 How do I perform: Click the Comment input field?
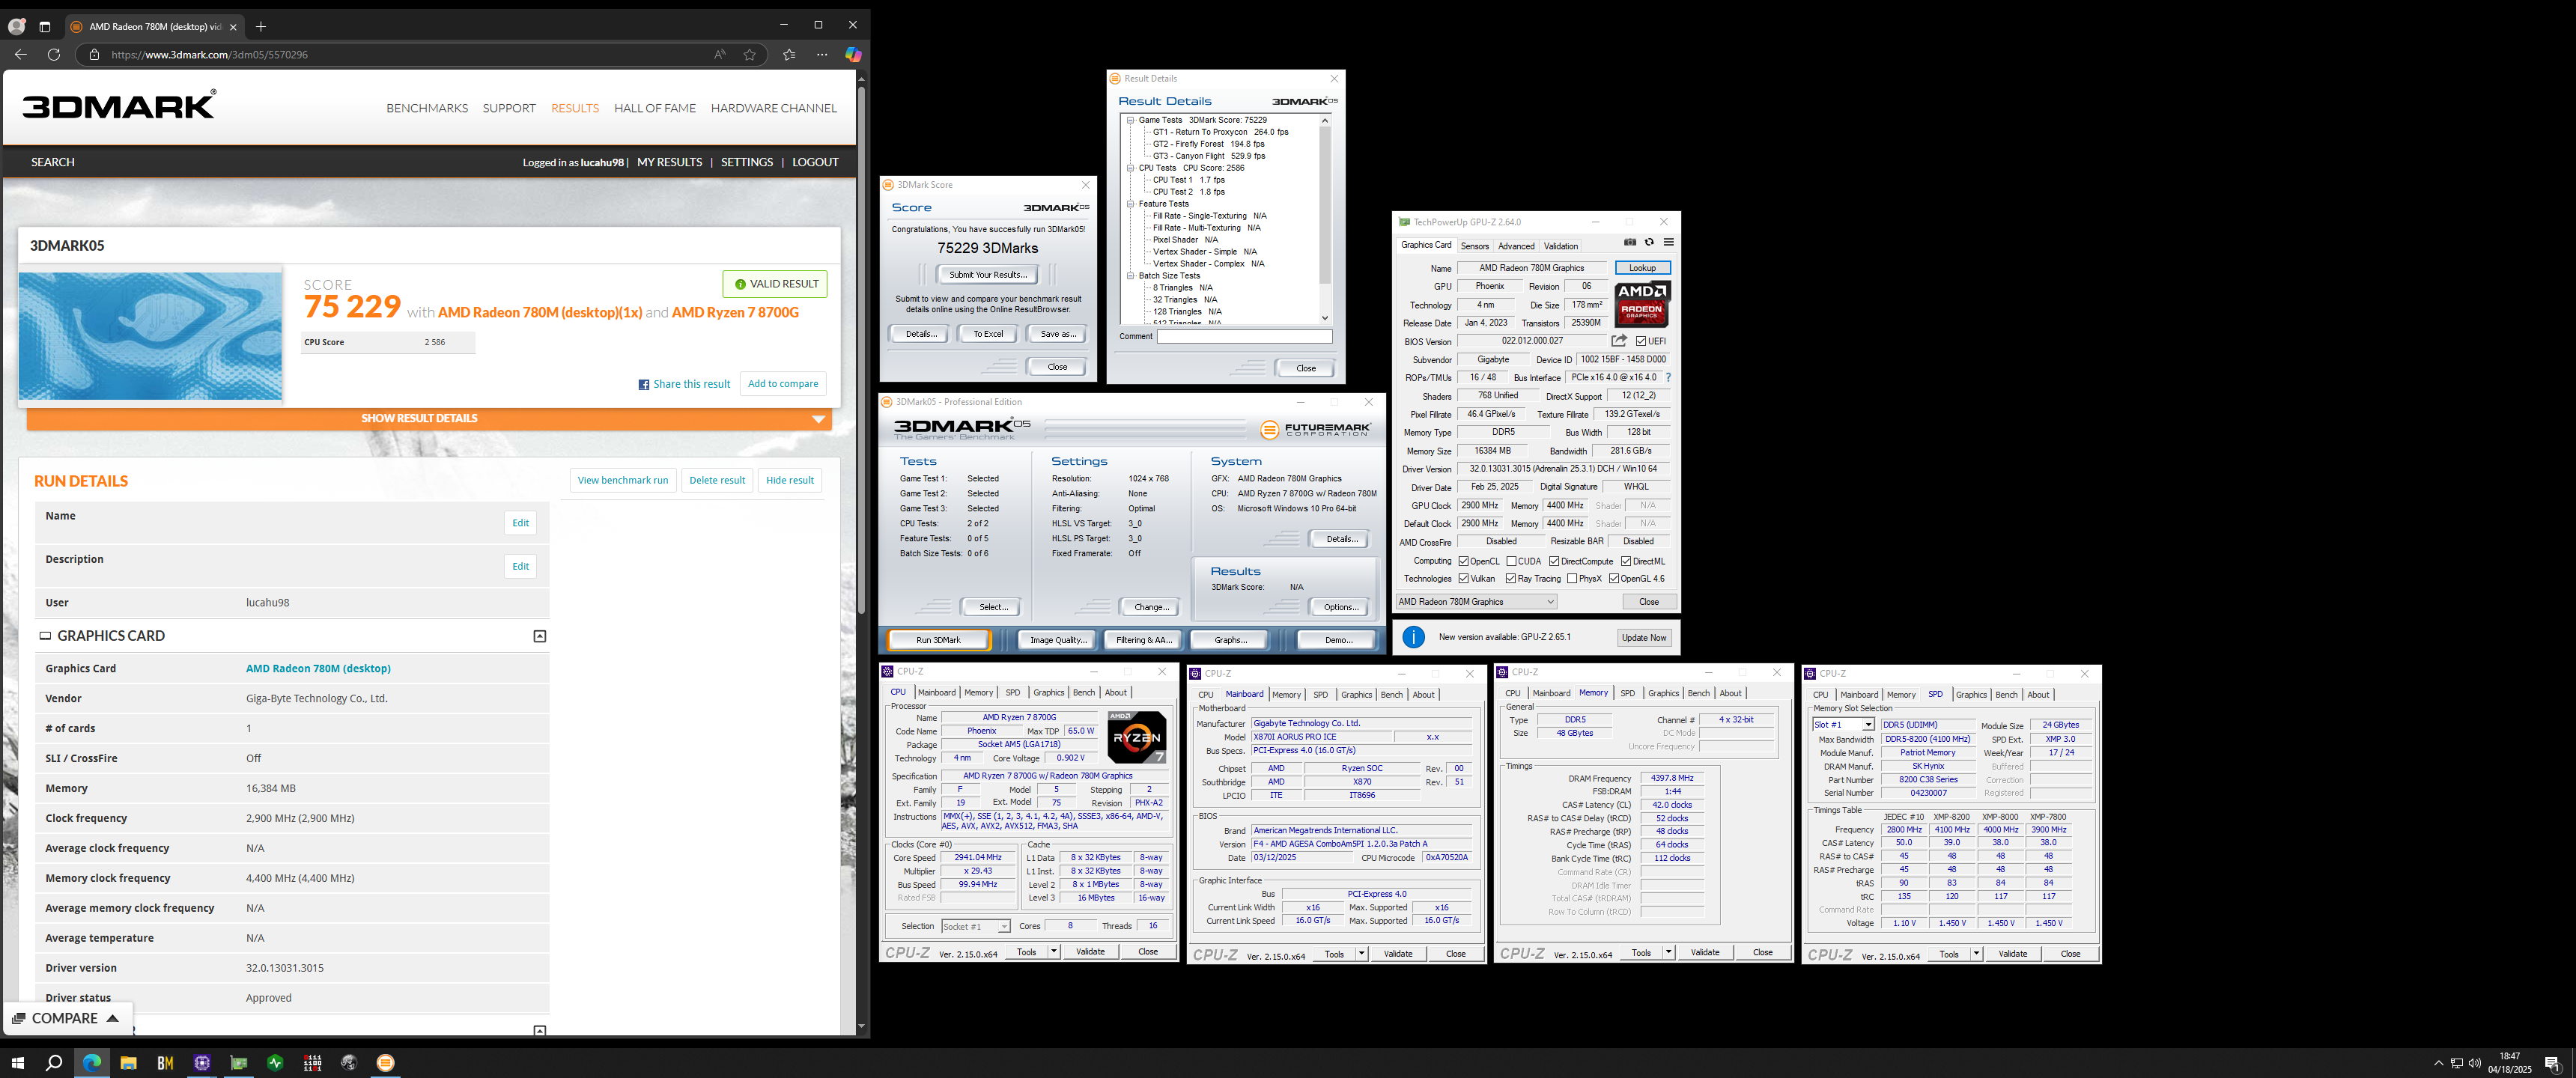(1244, 337)
